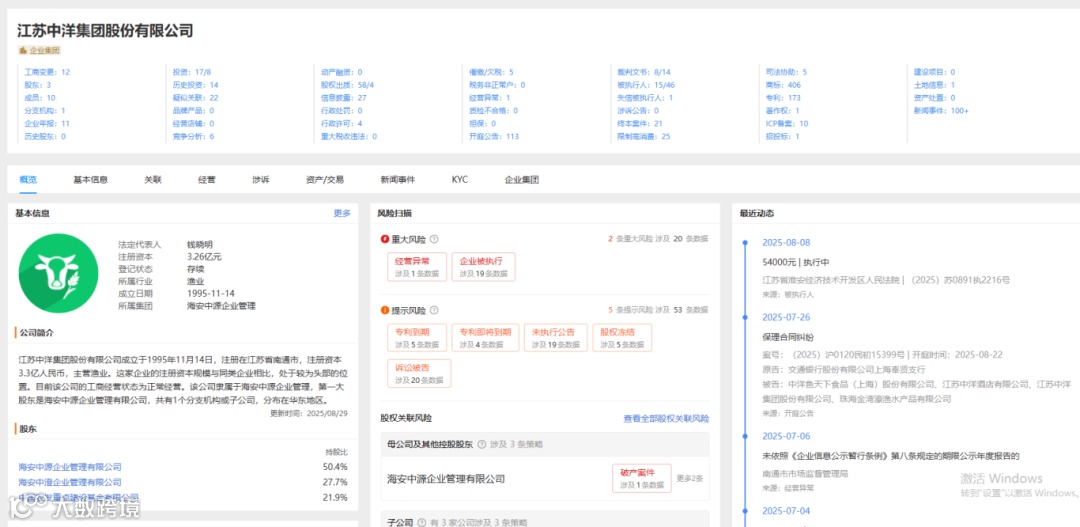Click 裁判文书: 8/14 stat link
The image size is (1080, 527).
[644, 72]
